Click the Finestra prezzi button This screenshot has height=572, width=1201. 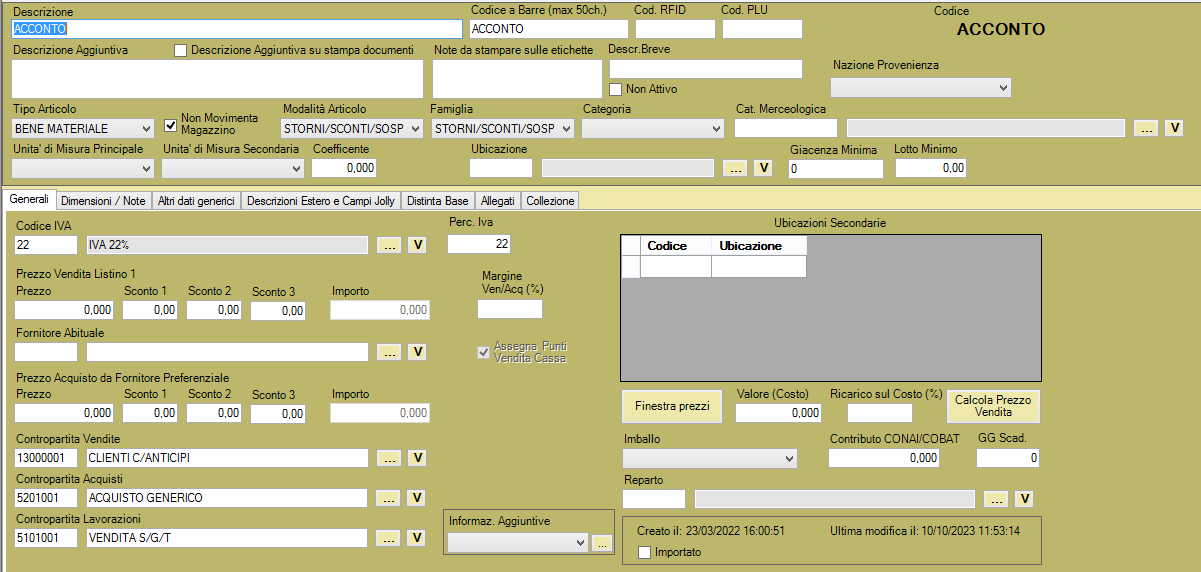coord(671,406)
